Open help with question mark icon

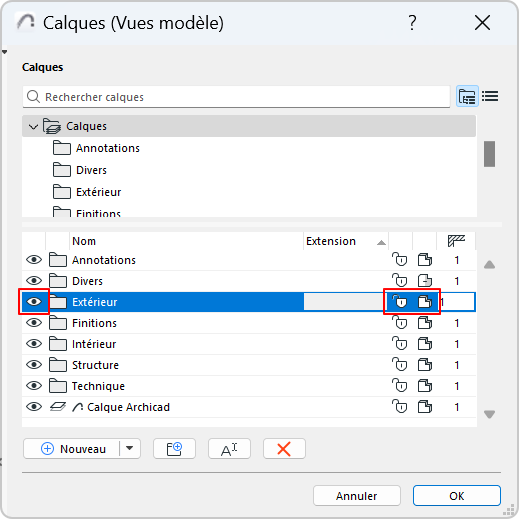pyautogui.click(x=412, y=23)
